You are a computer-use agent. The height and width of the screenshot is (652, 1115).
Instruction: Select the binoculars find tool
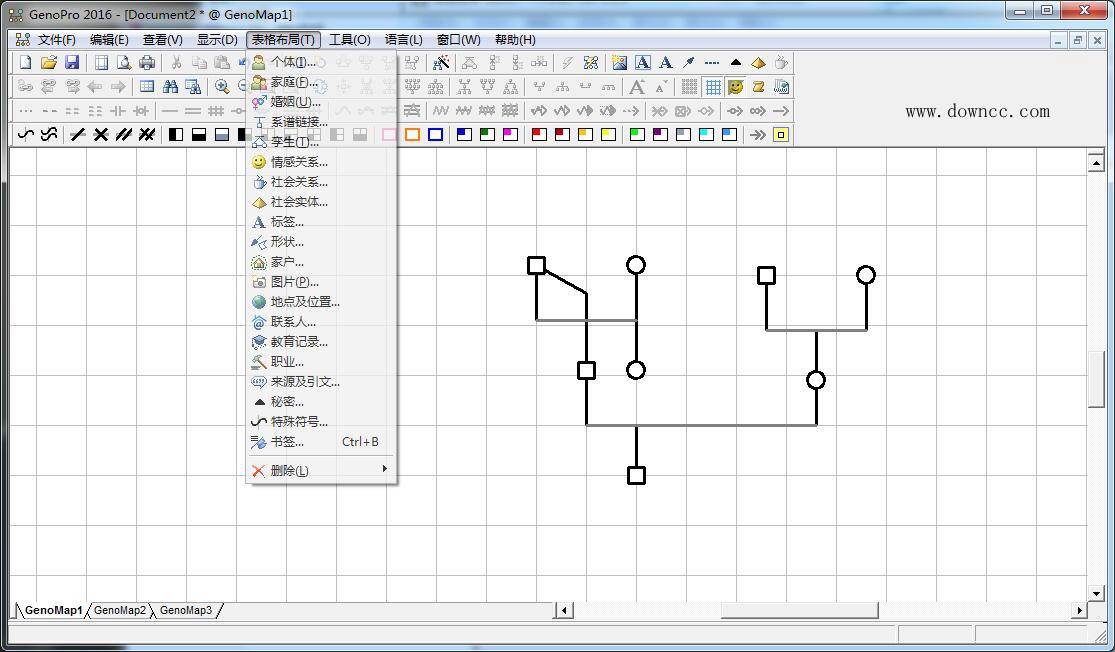(x=172, y=85)
